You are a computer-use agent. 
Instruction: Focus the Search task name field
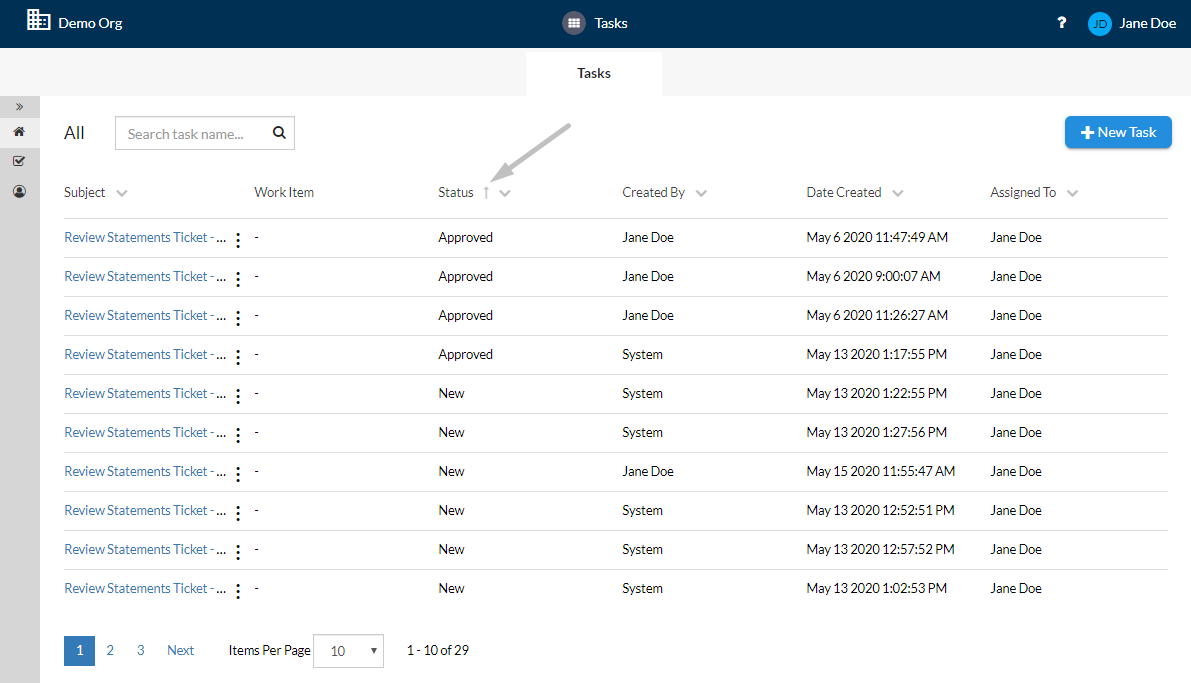204,133
